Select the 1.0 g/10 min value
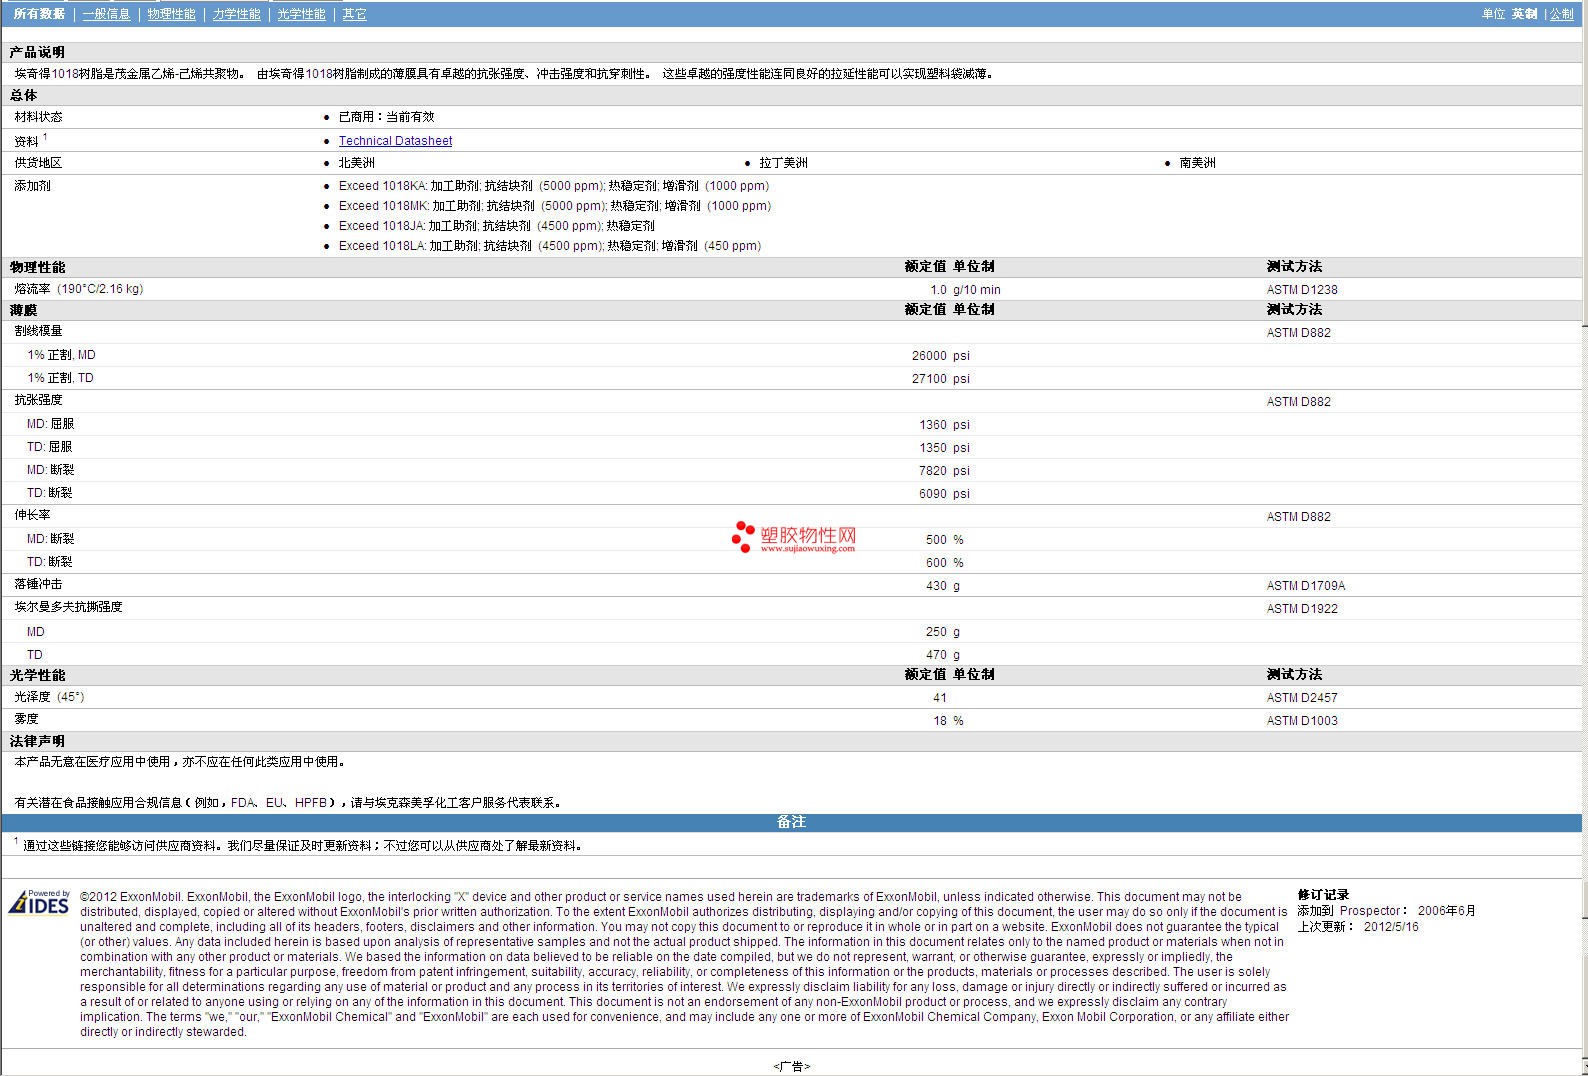Viewport: 1588px width, 1076px height. pyautogui.click(x=965, y=290)
